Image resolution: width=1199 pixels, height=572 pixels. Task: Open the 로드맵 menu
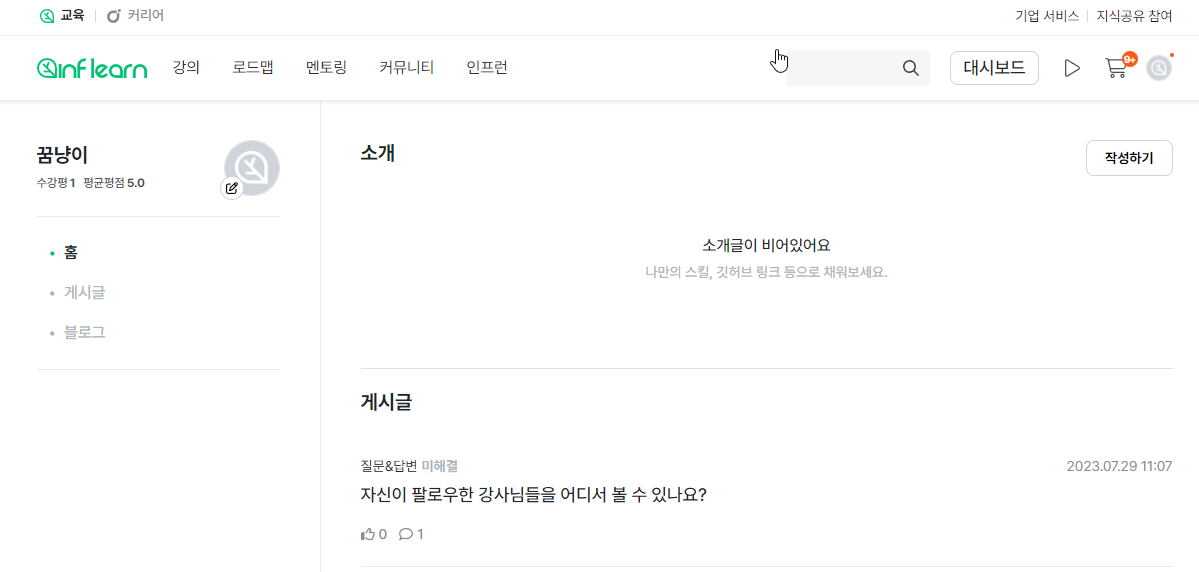point(253,68)
